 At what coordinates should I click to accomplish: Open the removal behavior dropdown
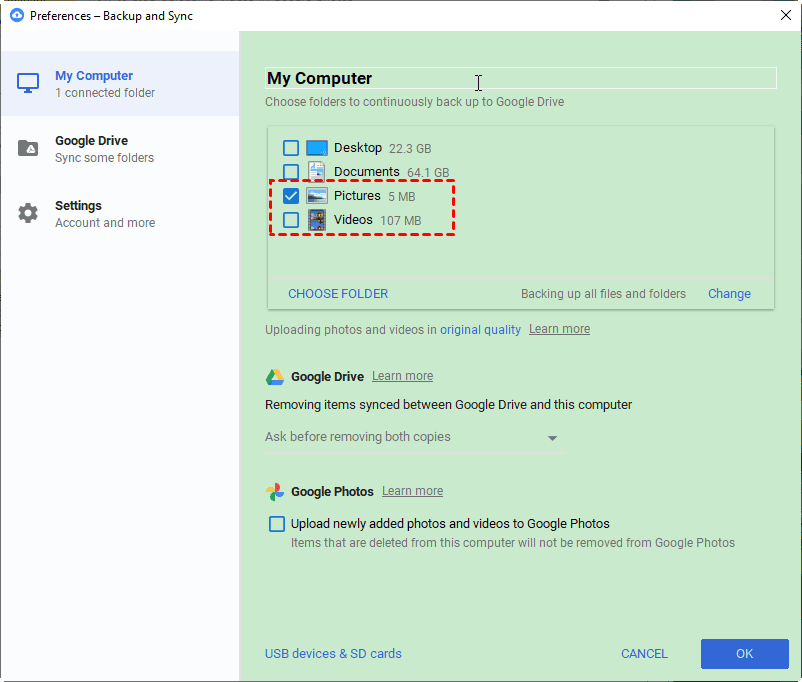(x=552, y=437)
